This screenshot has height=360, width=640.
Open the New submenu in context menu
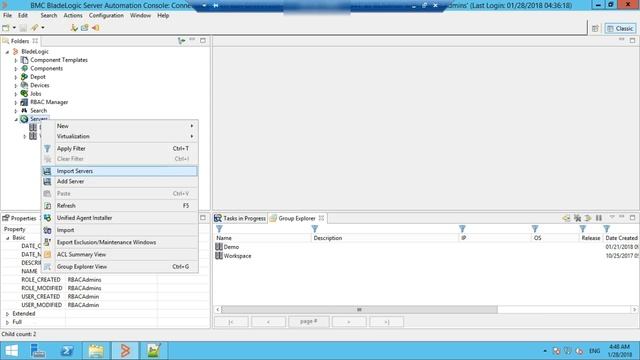pyautogui.click(x=120, y=126)
